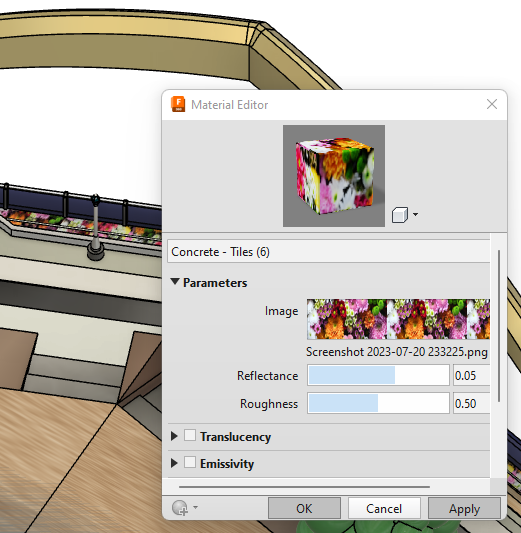Click the Cancel button
Viewport: 521px width, 533px height.
point(384,509)
